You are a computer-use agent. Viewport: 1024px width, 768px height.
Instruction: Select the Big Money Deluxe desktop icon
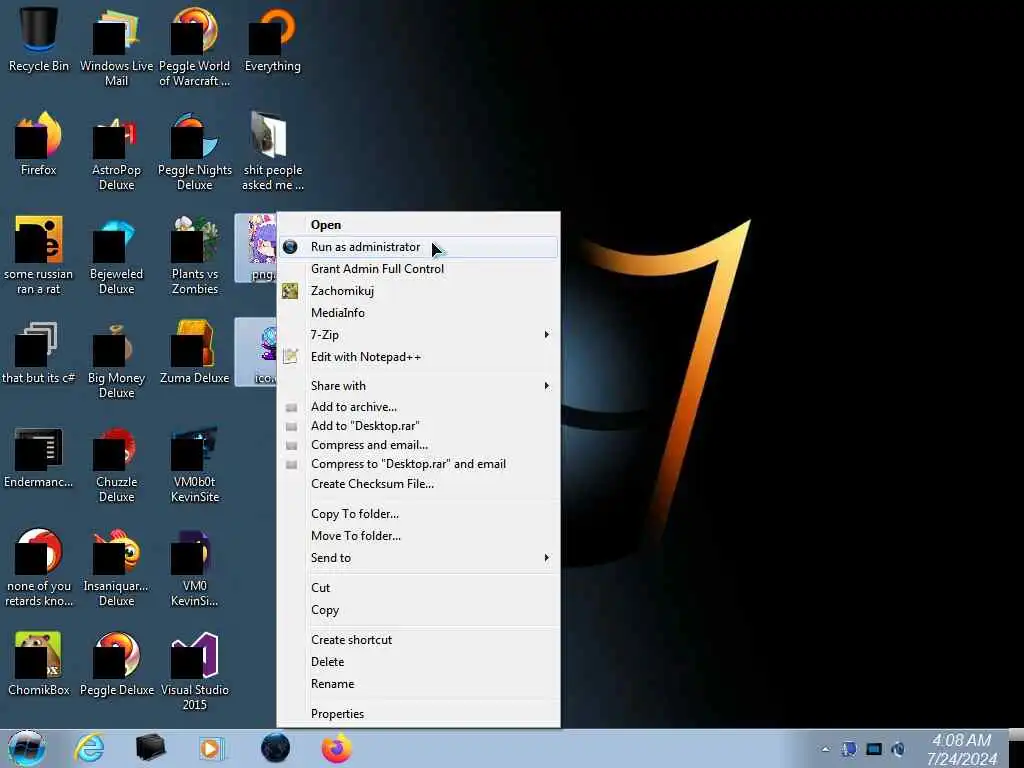[116, 359]
